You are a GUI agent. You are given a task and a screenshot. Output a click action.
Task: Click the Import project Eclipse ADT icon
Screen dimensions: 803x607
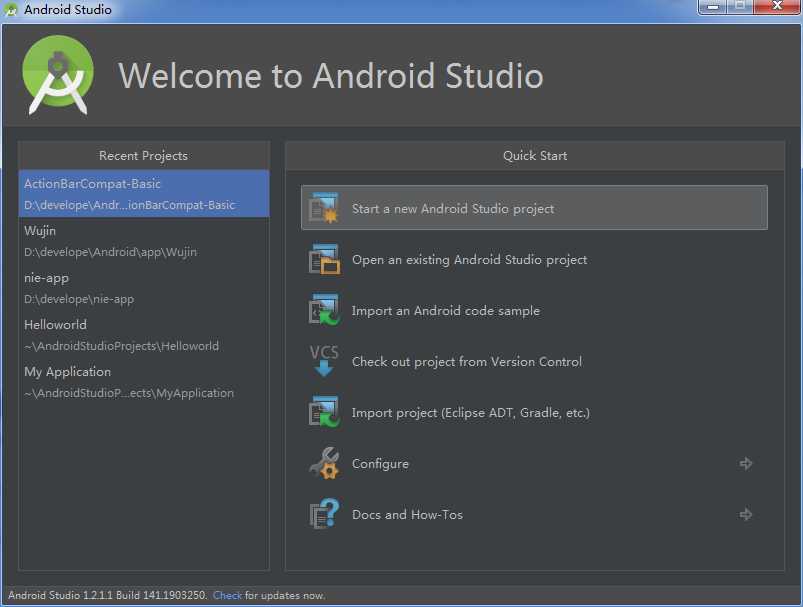tap(324, 412)
